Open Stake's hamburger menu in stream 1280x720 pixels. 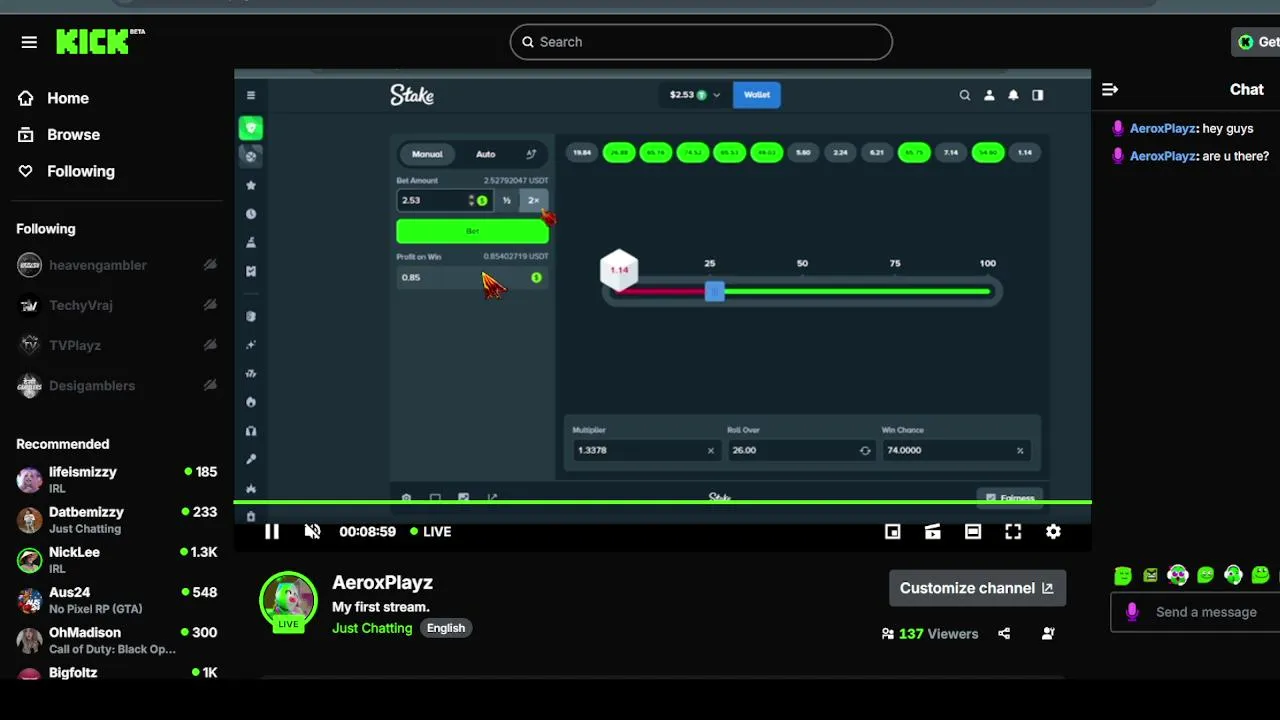click(x=251, y=95)
